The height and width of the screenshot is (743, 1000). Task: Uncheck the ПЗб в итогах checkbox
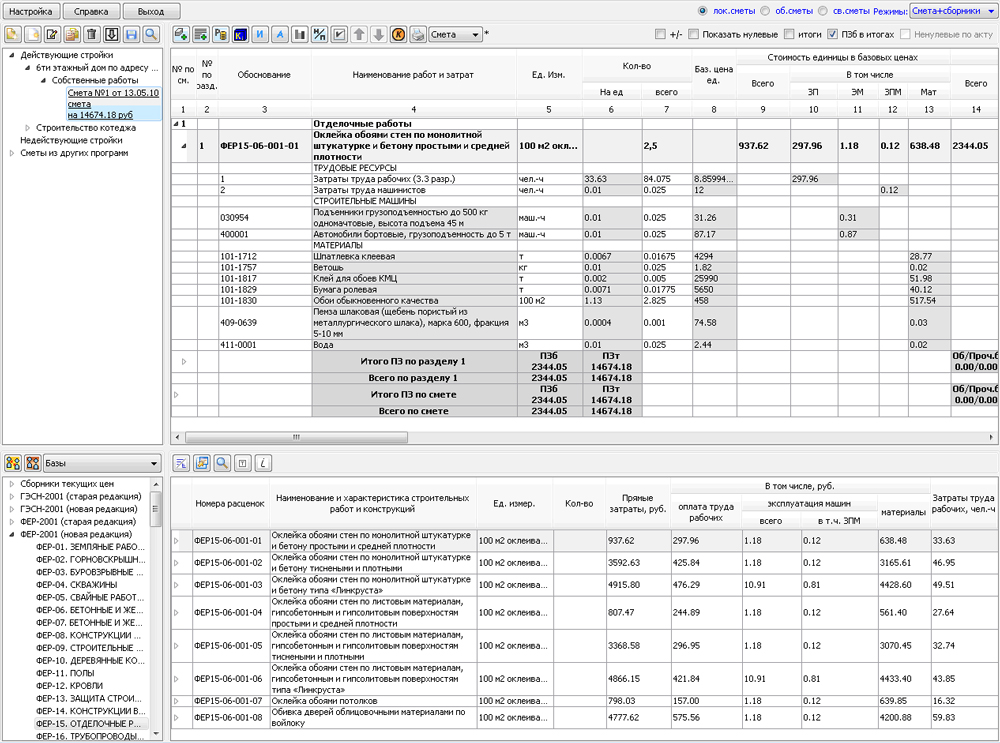point(833,35)
